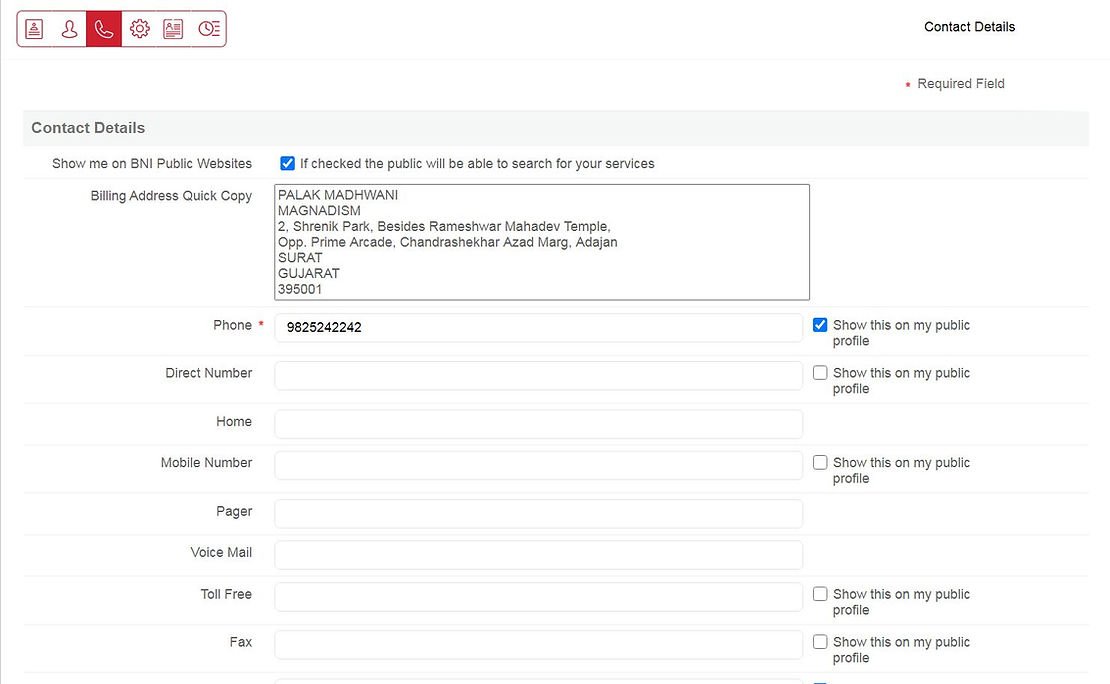
Task: Open the ID card icon tab
Action: pos(173,29)
